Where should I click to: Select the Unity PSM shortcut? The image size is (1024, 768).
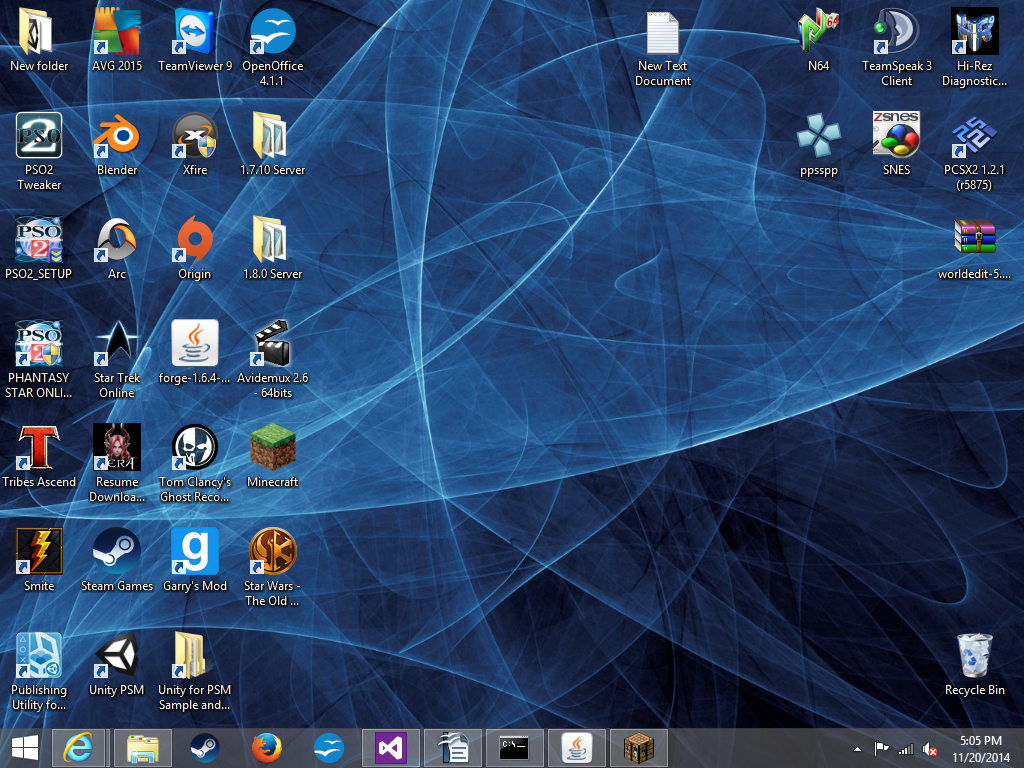point(117,657)
